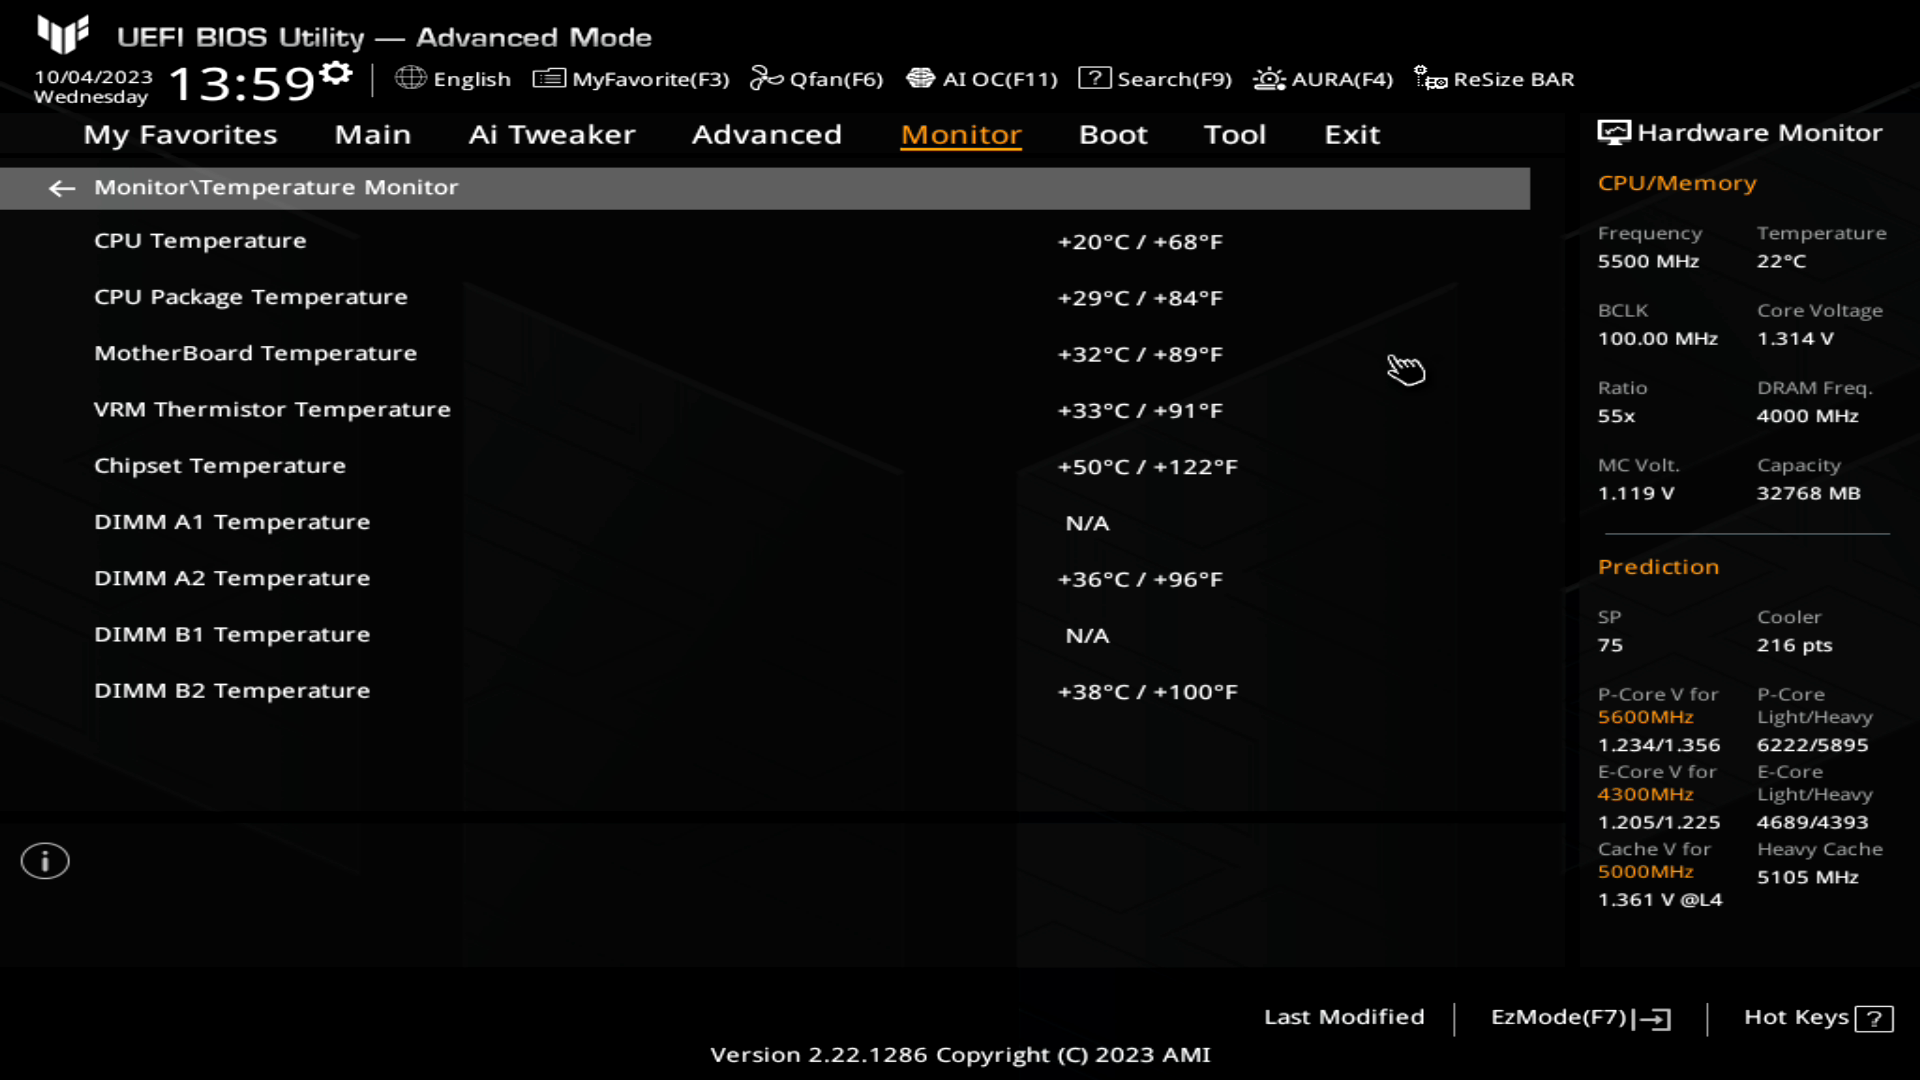Screen dimensions: 1920x1080
Task: Click the +20°C / +68°F CPU value
Action: coord(1140,242)
